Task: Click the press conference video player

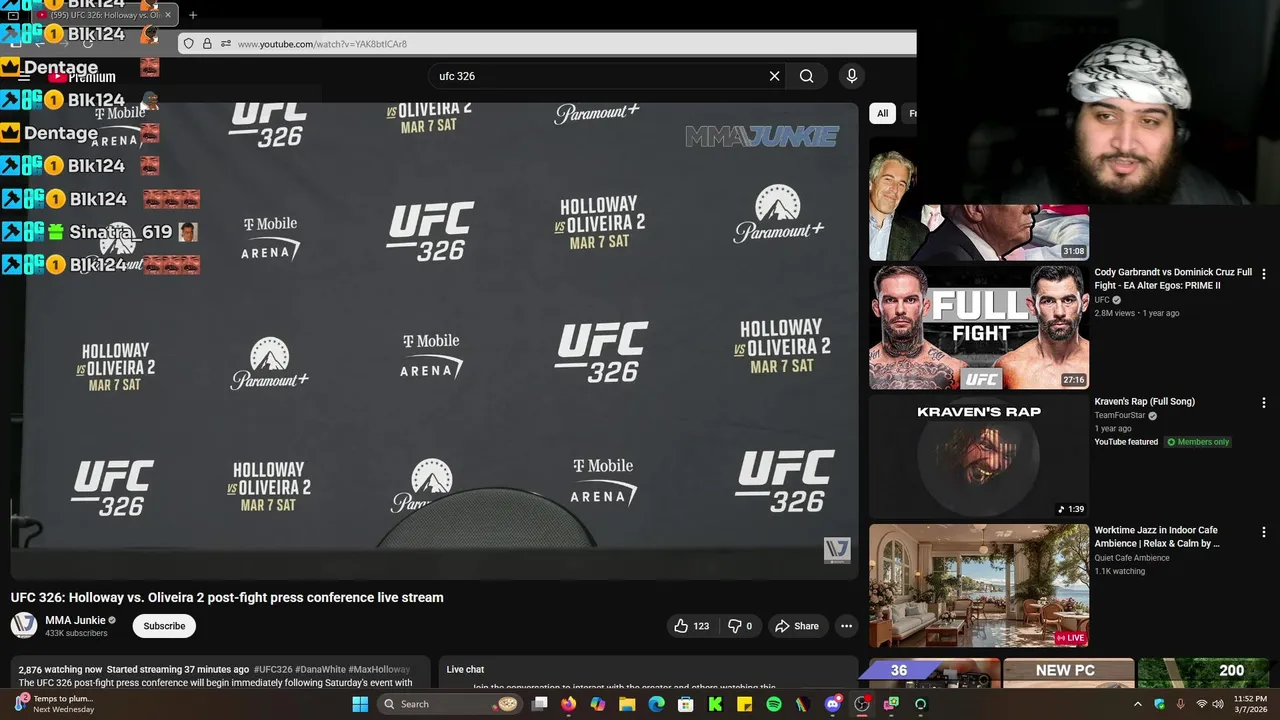Action: [x=434, y=340]
